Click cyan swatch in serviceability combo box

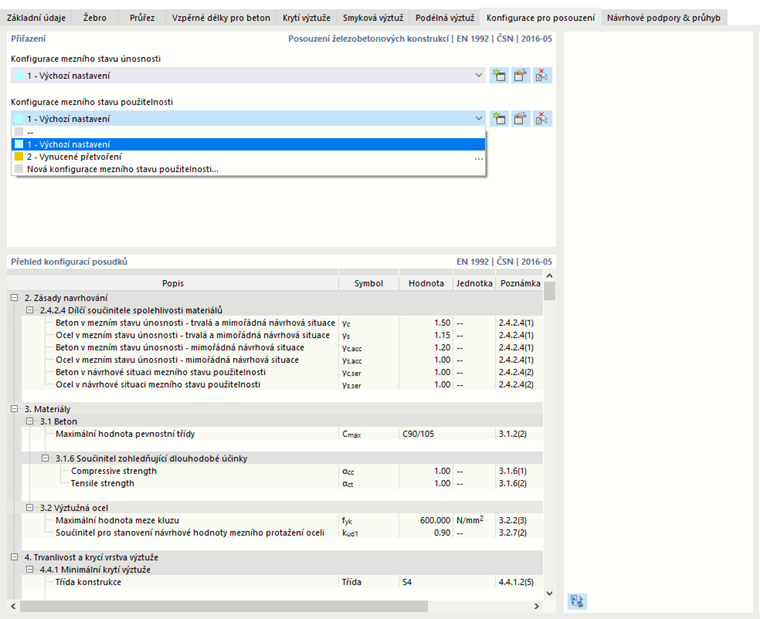(x=19, y=119)
